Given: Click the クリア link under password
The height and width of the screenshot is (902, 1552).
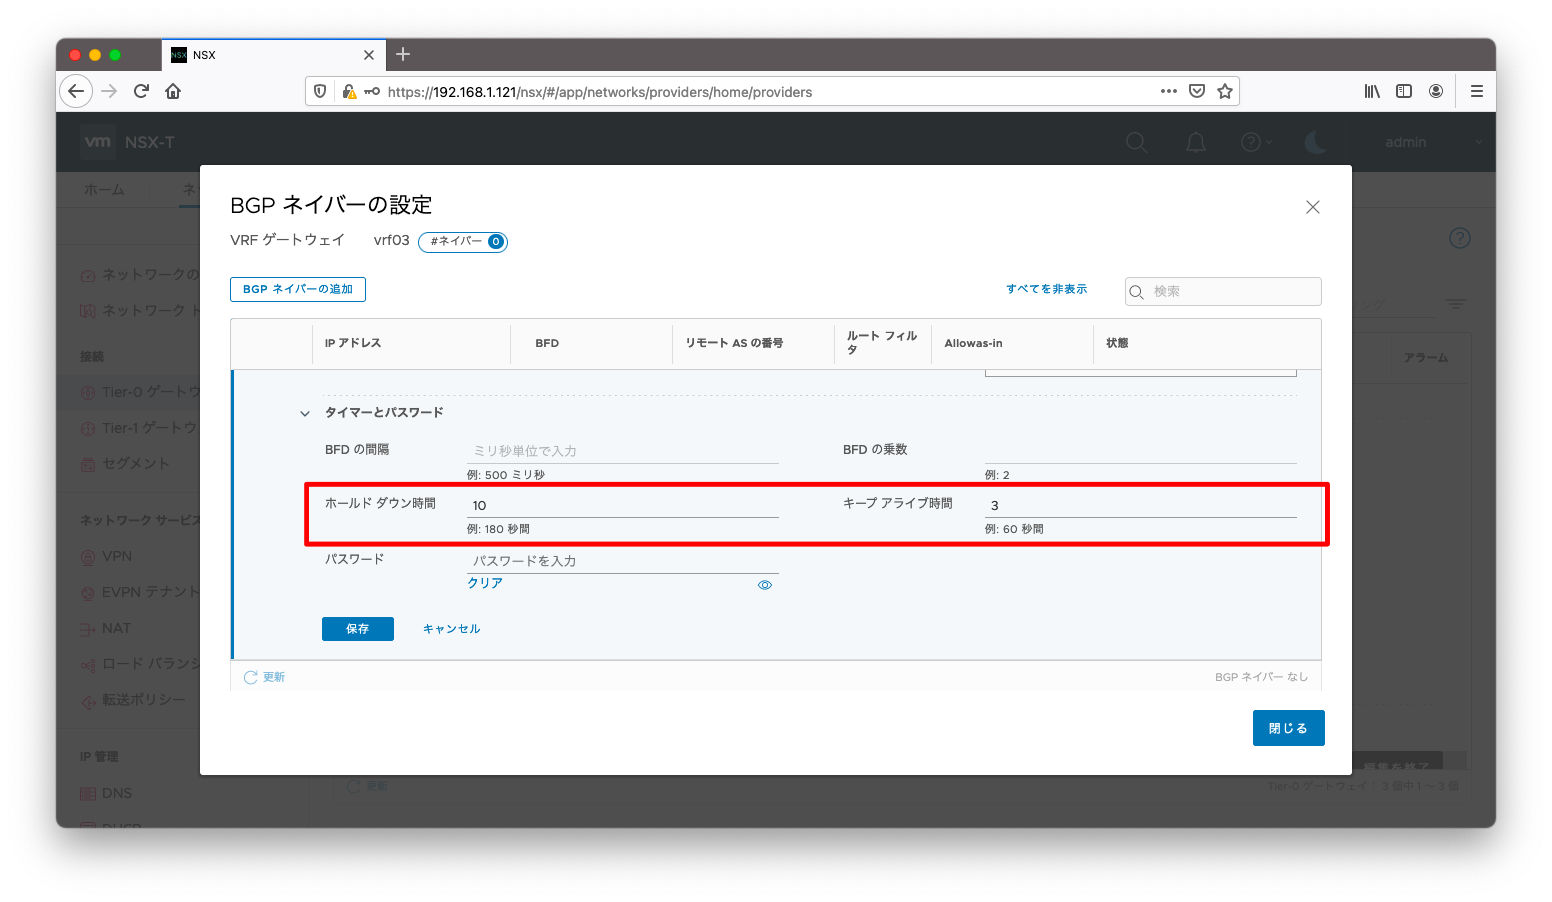Looking at the screenshot, I should (485, 583).
